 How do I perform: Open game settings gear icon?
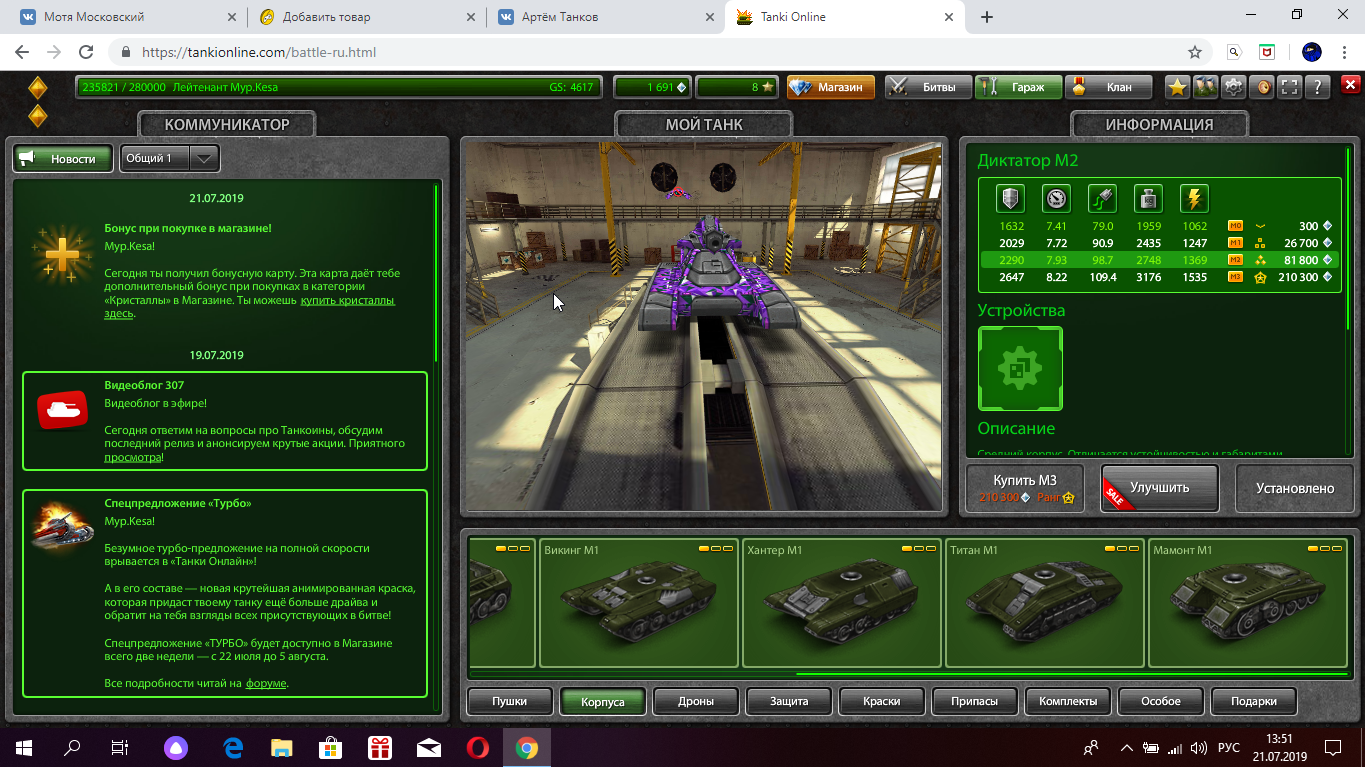1234,87
